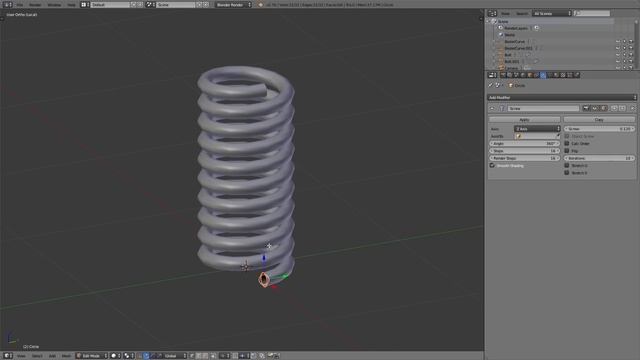Adjust the Iterations value slider
This screenshot has height=360, width=640.
[x=599, y=158]
